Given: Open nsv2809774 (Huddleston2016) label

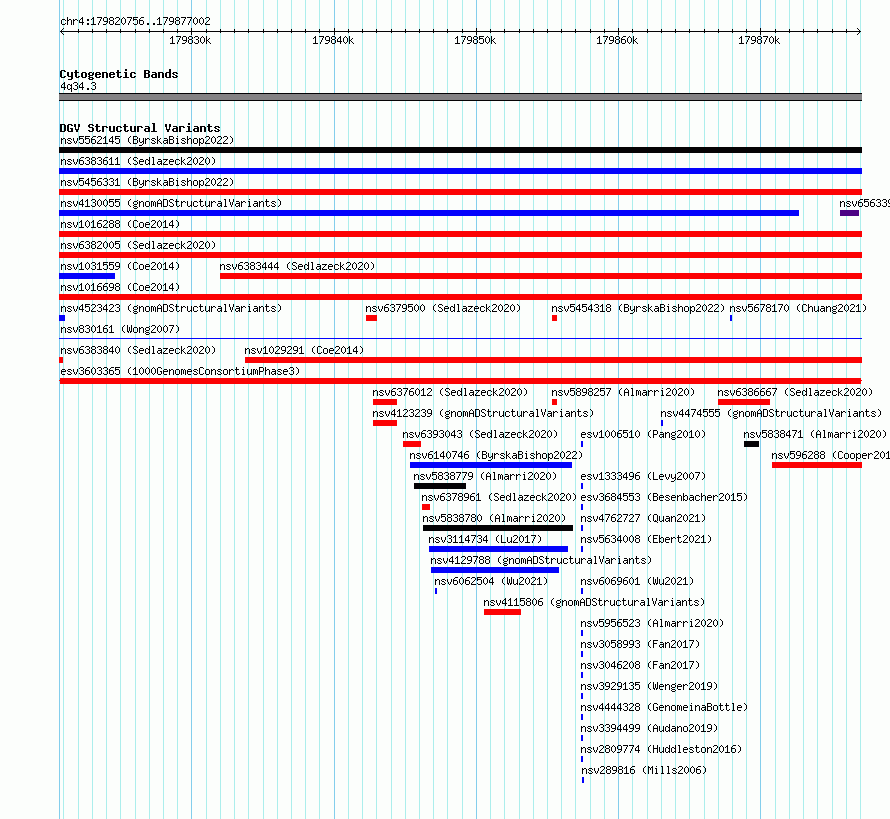Looking at the screenshot, I should click(661, 749).
